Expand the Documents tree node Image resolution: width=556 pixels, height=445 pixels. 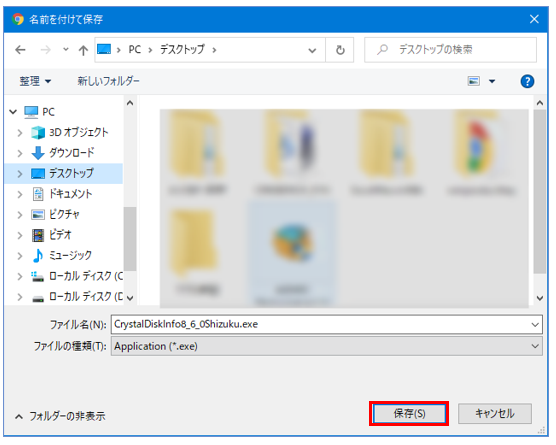click(20, 194)
